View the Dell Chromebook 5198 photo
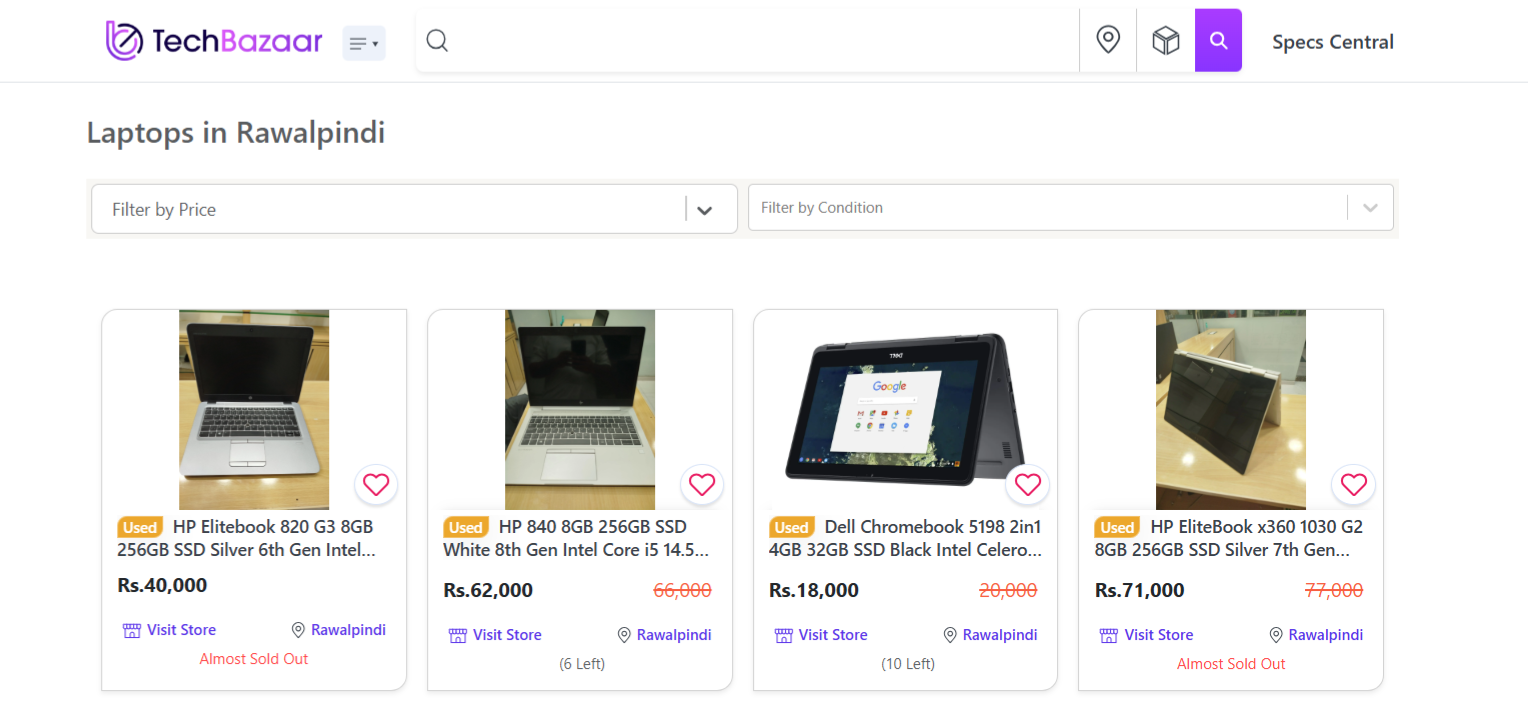1528x705 pixels. (x=905, y=410)
